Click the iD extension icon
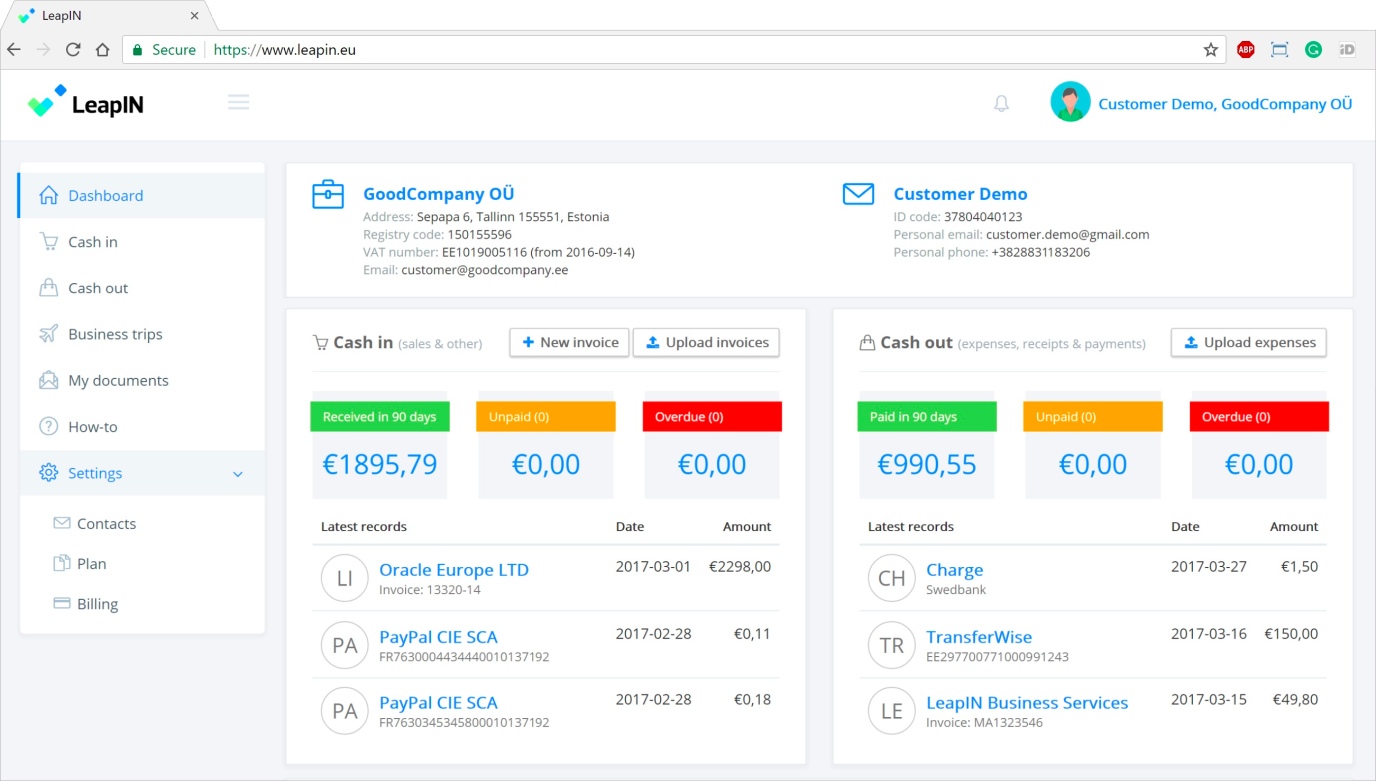Viewport: 1376px width, 781px height. pos(1347,49)
